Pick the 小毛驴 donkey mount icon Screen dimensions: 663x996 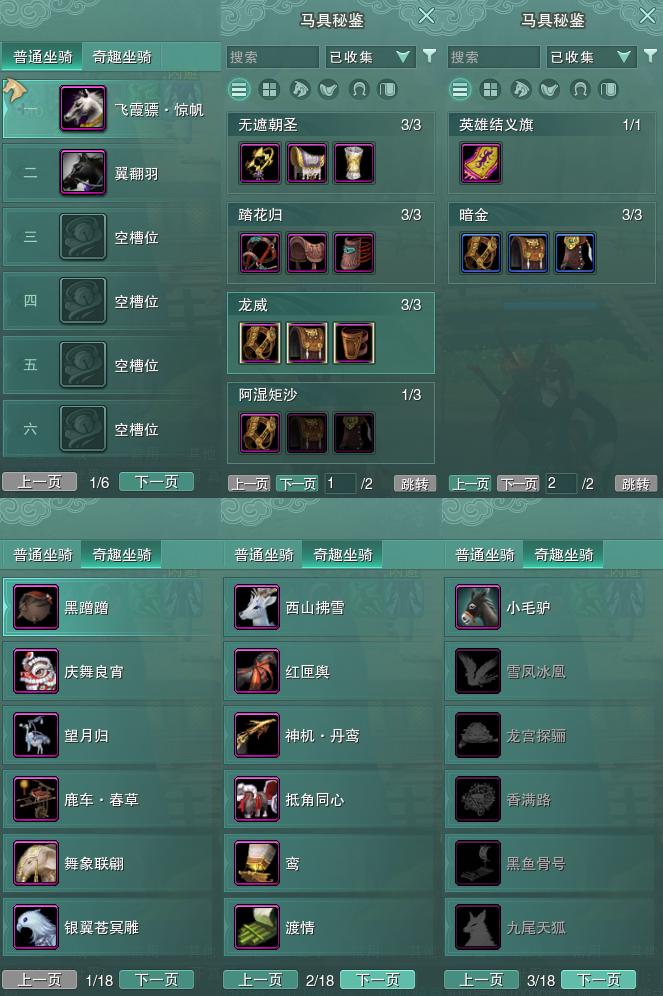point(478,607)
